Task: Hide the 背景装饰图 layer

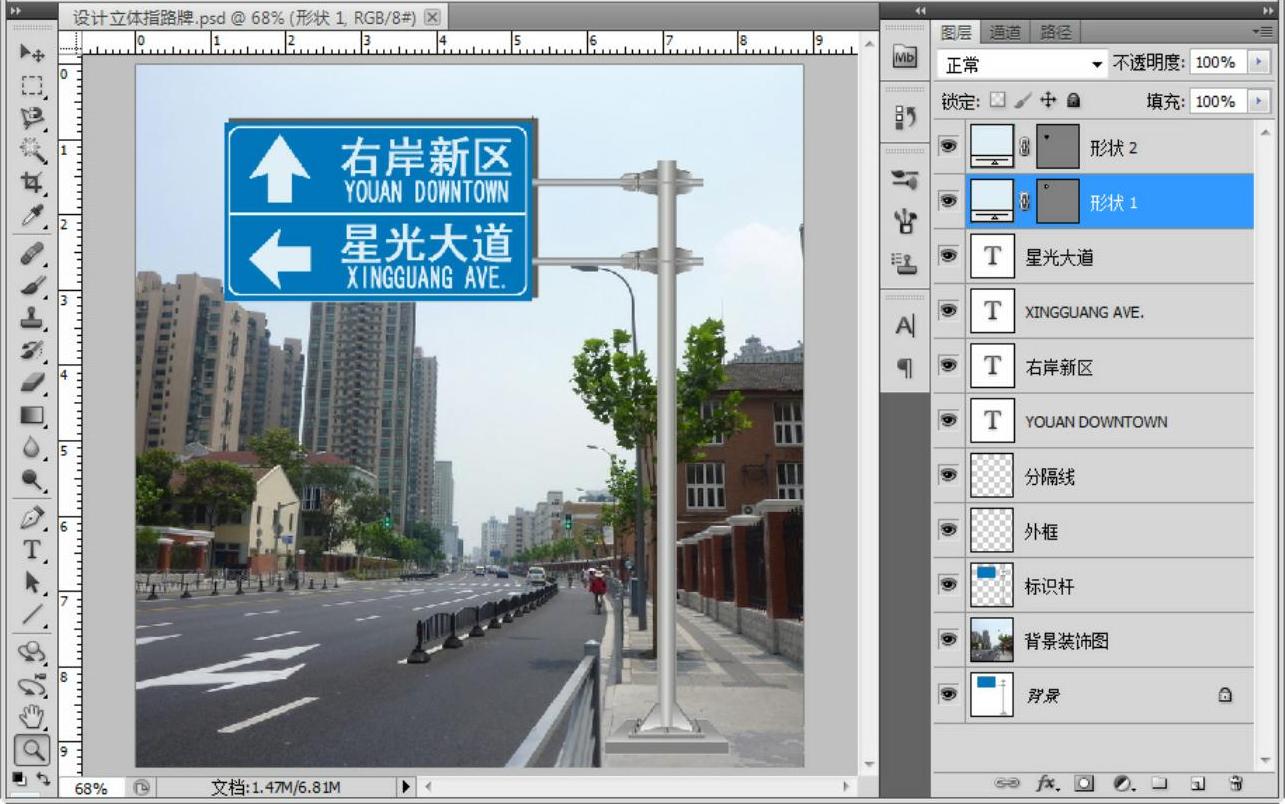Action: click(x=948, y=639)
